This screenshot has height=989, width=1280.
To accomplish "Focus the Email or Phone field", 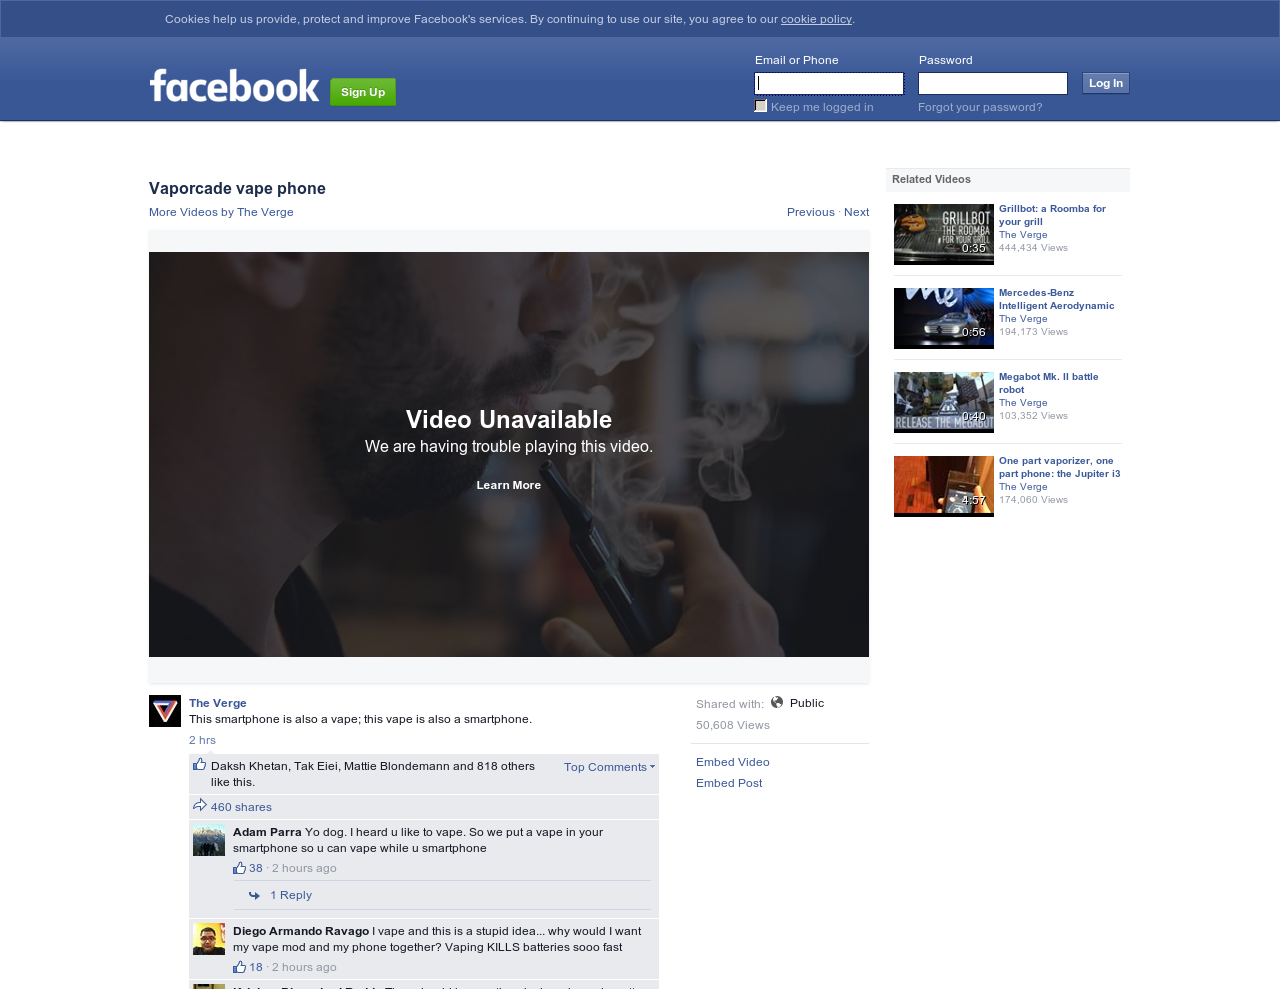I will coord(829,83).
